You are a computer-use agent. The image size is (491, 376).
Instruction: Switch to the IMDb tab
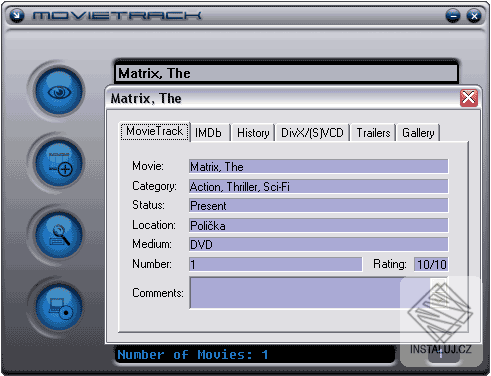tap(210, 133)
